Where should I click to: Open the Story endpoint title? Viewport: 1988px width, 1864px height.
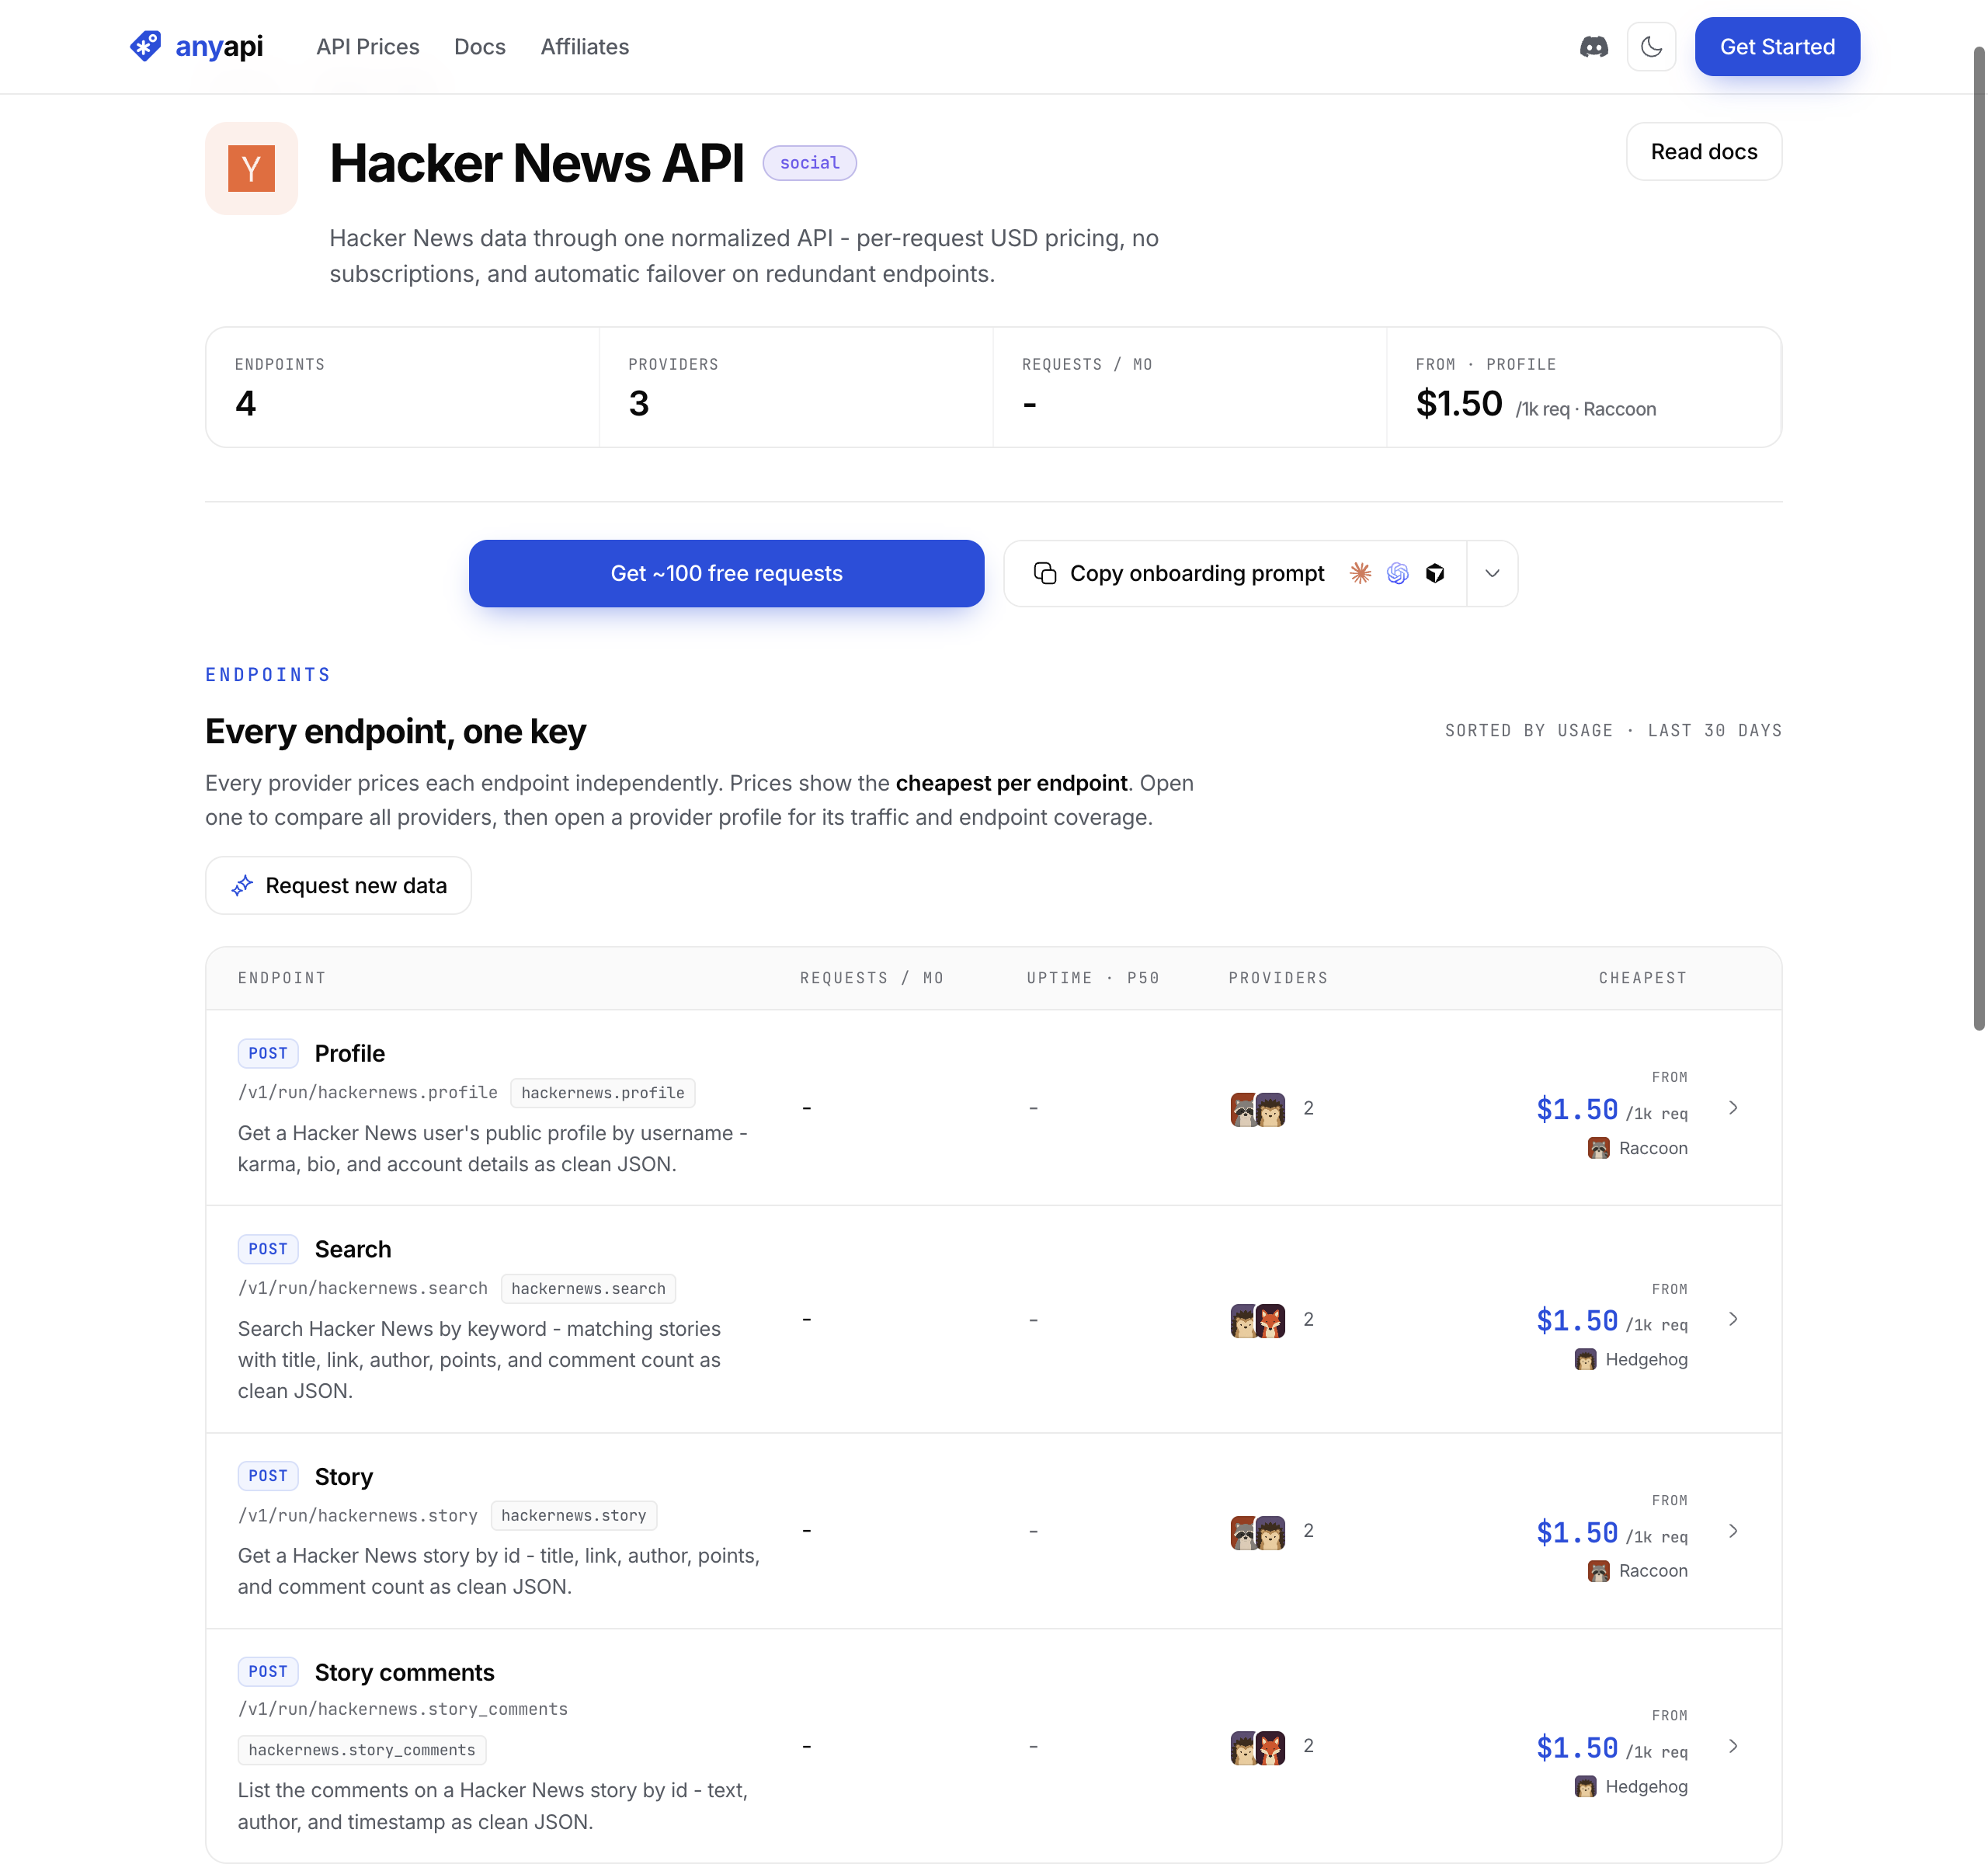pos(344,1477)
